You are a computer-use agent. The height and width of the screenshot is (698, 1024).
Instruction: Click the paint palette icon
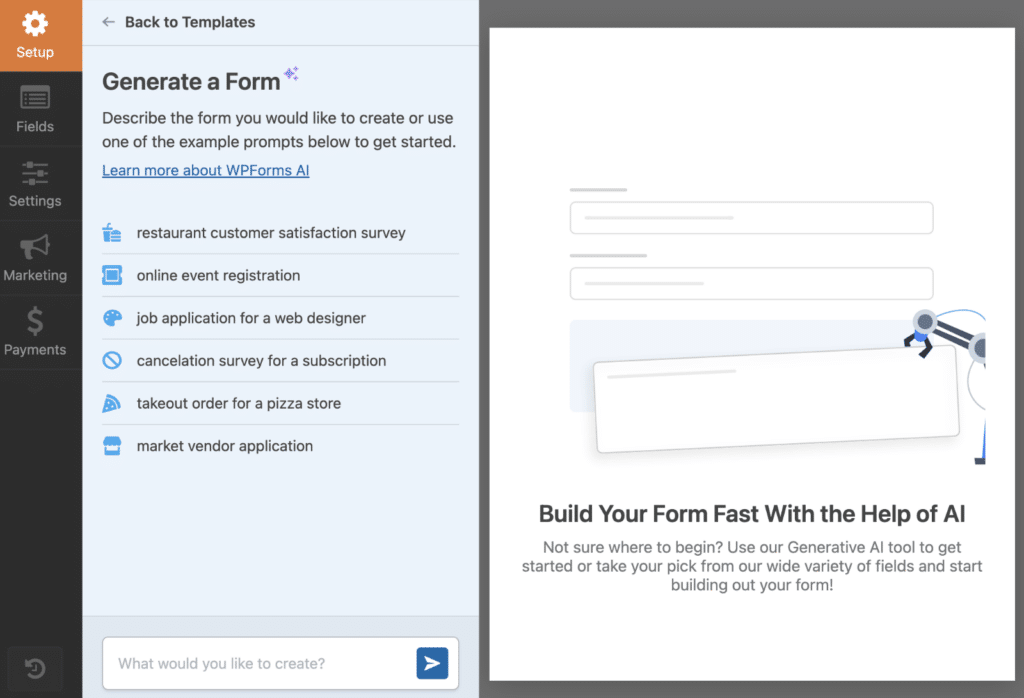tap(112, 318)
